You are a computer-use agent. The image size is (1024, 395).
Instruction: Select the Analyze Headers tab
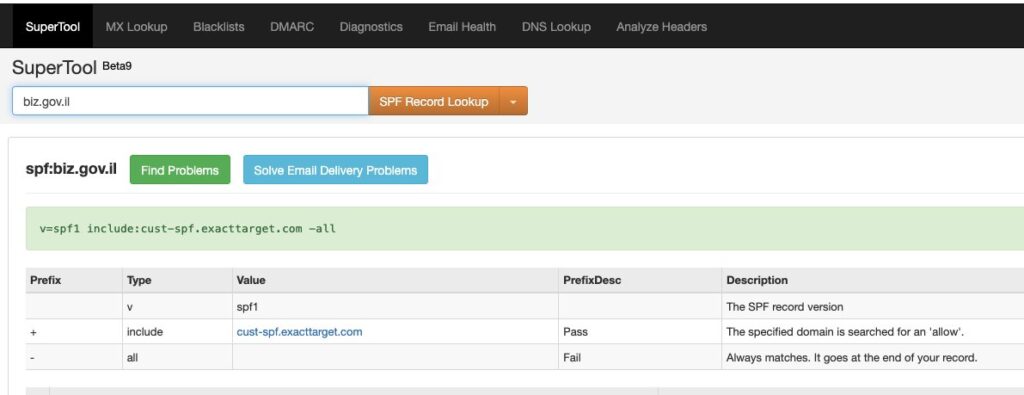(x=661, y=27)
